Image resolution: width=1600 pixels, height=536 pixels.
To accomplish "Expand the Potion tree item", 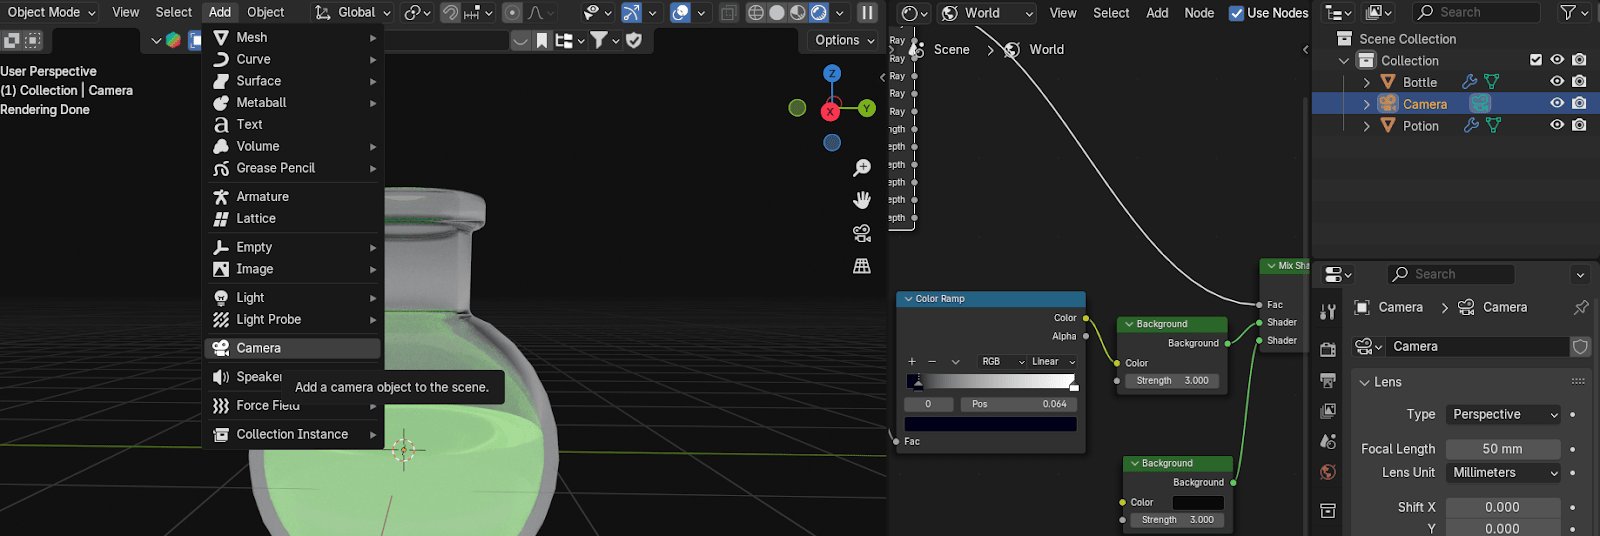I will pos(1367,126).
